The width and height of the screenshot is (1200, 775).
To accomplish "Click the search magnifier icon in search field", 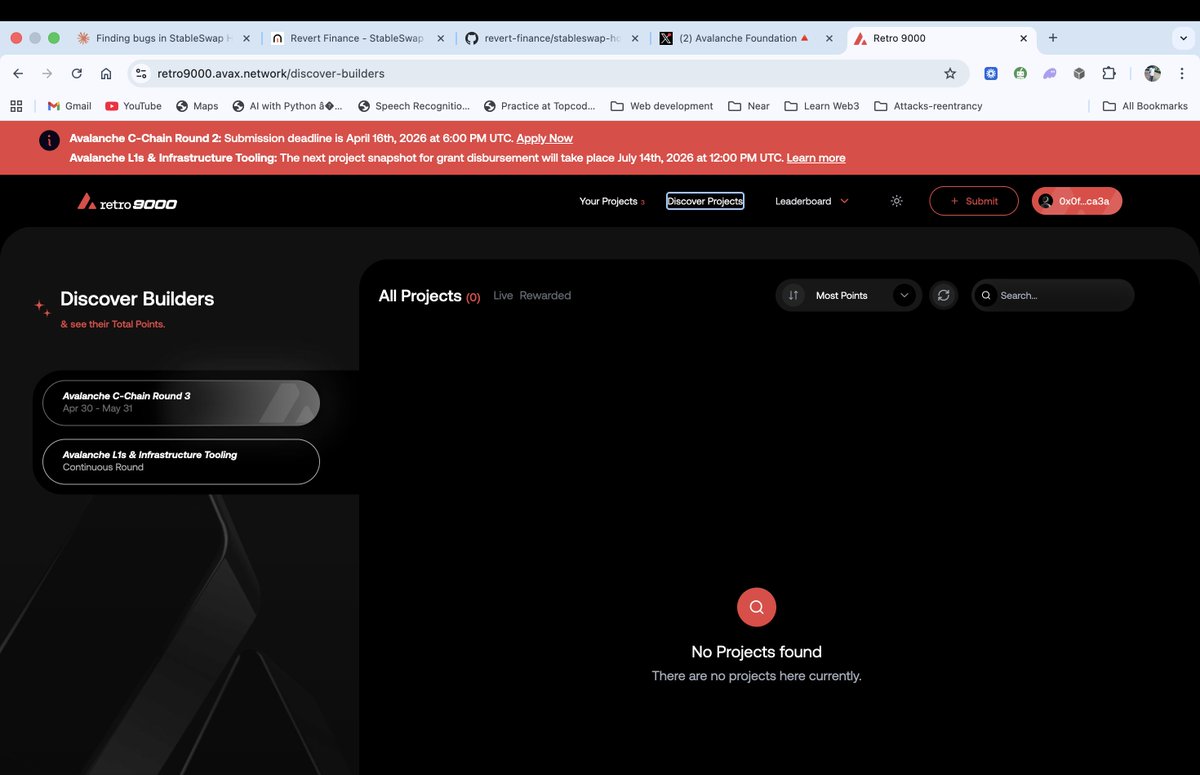I will tap(986, 296).
